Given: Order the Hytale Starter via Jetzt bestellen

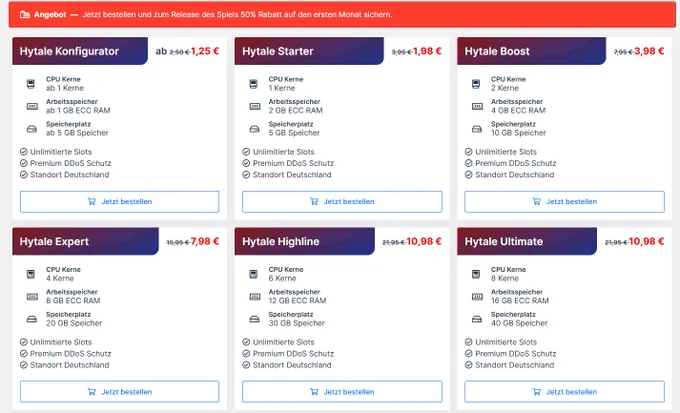Looking at the screenshot, I should [342, 202].
